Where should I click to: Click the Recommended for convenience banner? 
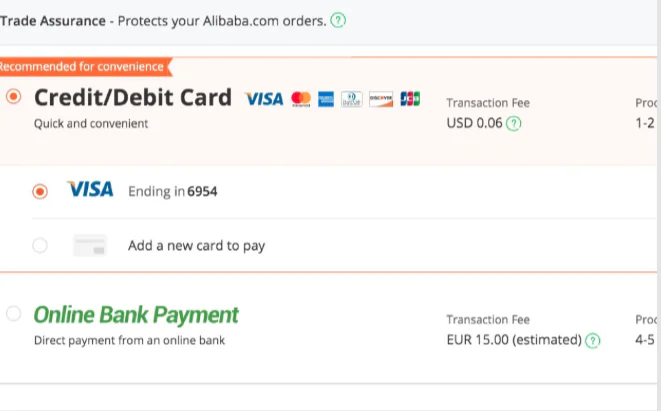(x=82, y=67)
